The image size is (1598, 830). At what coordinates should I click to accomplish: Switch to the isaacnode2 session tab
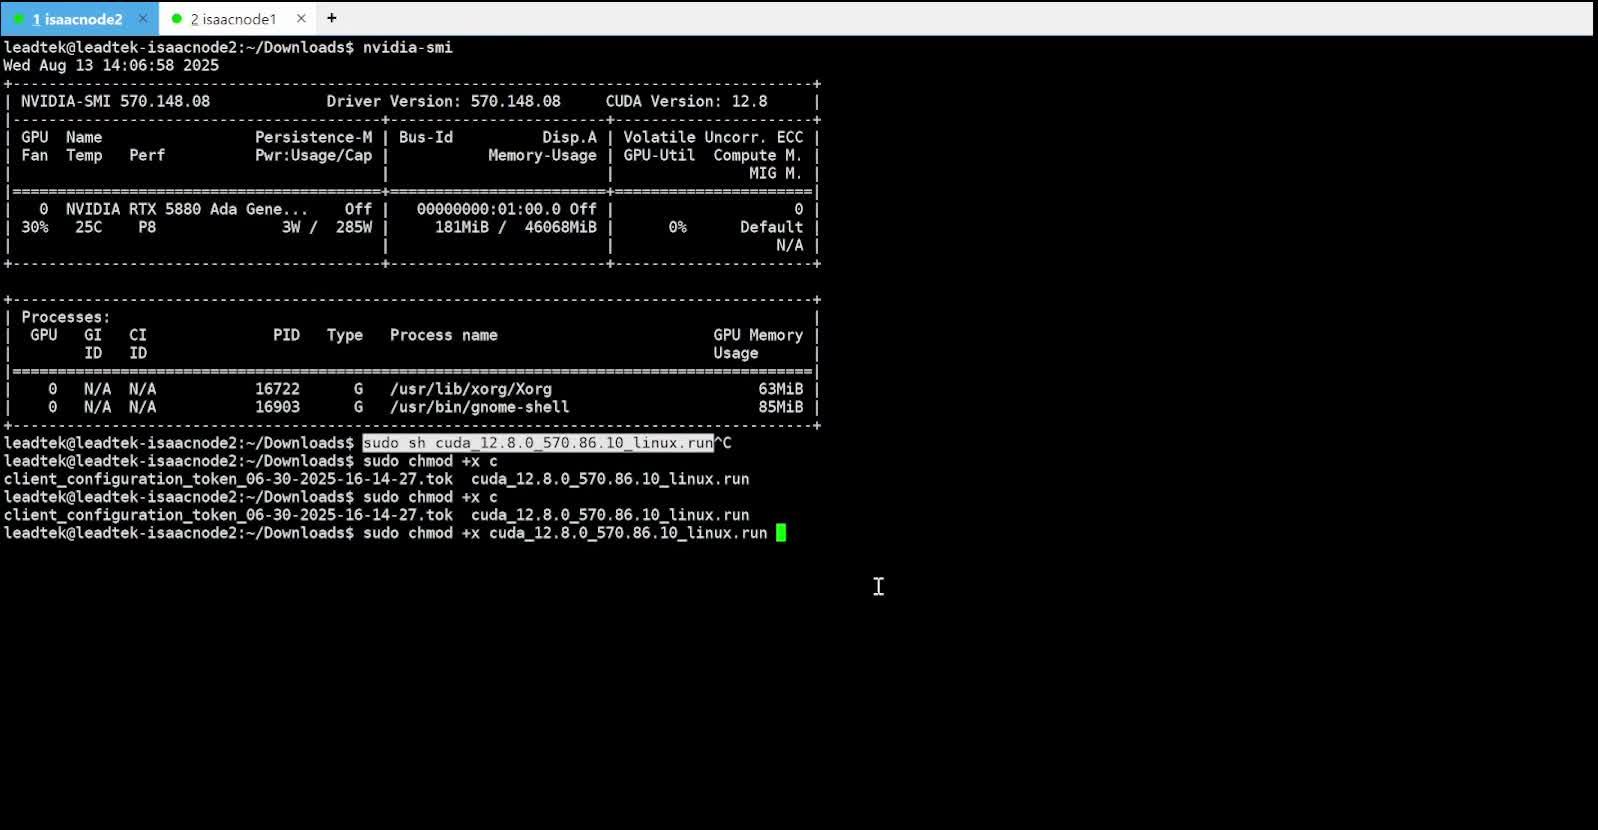click(x=78, y=19)
